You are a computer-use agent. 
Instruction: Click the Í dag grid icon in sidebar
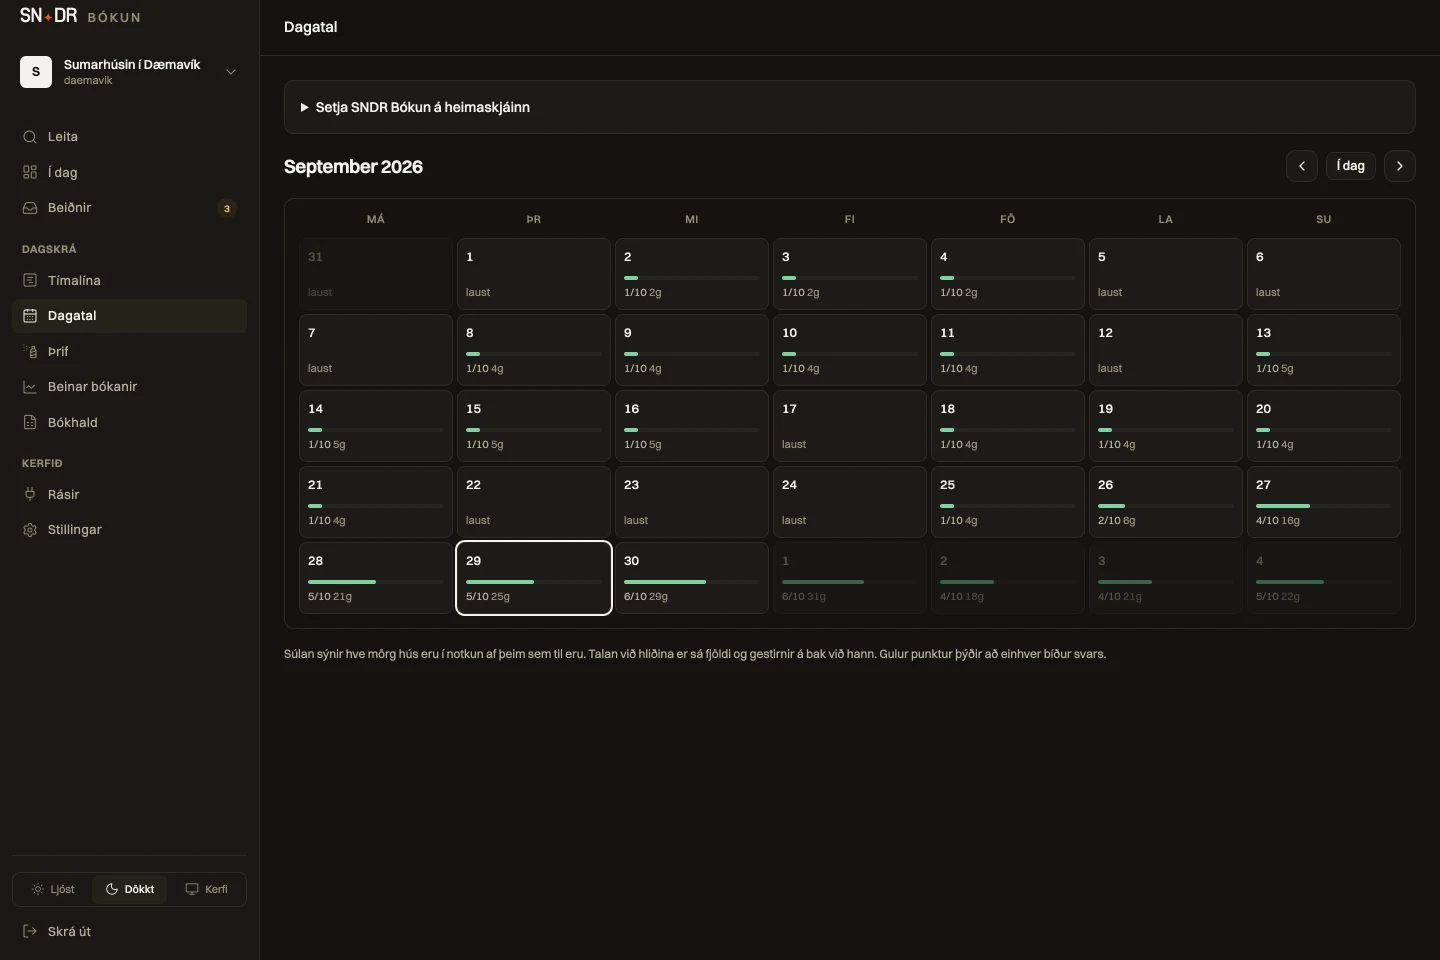pos(30,172)
